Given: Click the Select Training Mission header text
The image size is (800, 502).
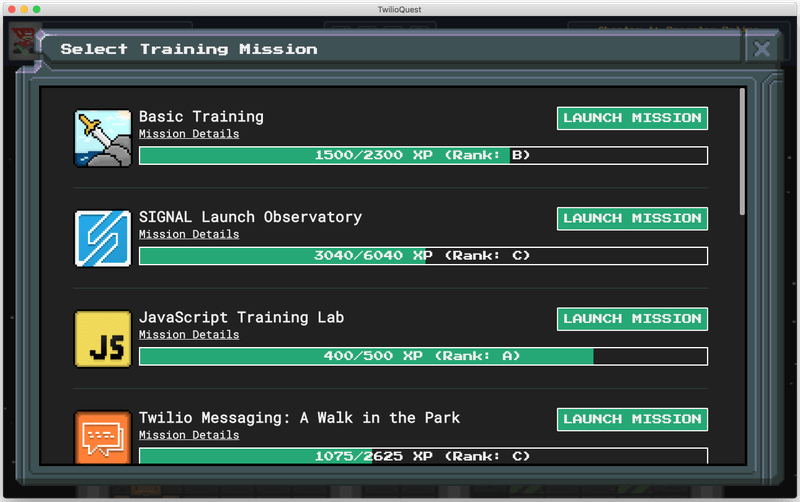Looking at the screenshot, I should click(189, 49).
